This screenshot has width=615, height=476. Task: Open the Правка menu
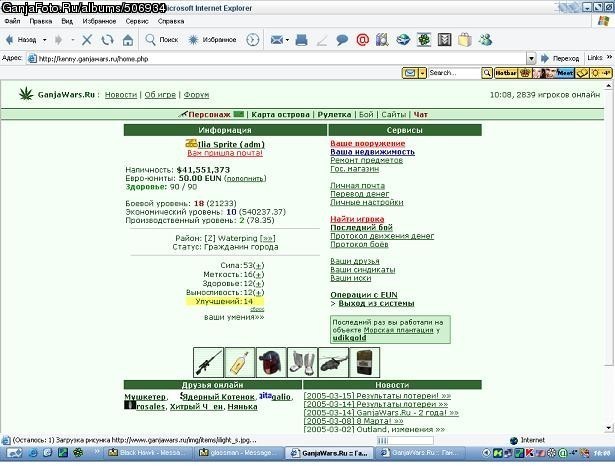41,21
